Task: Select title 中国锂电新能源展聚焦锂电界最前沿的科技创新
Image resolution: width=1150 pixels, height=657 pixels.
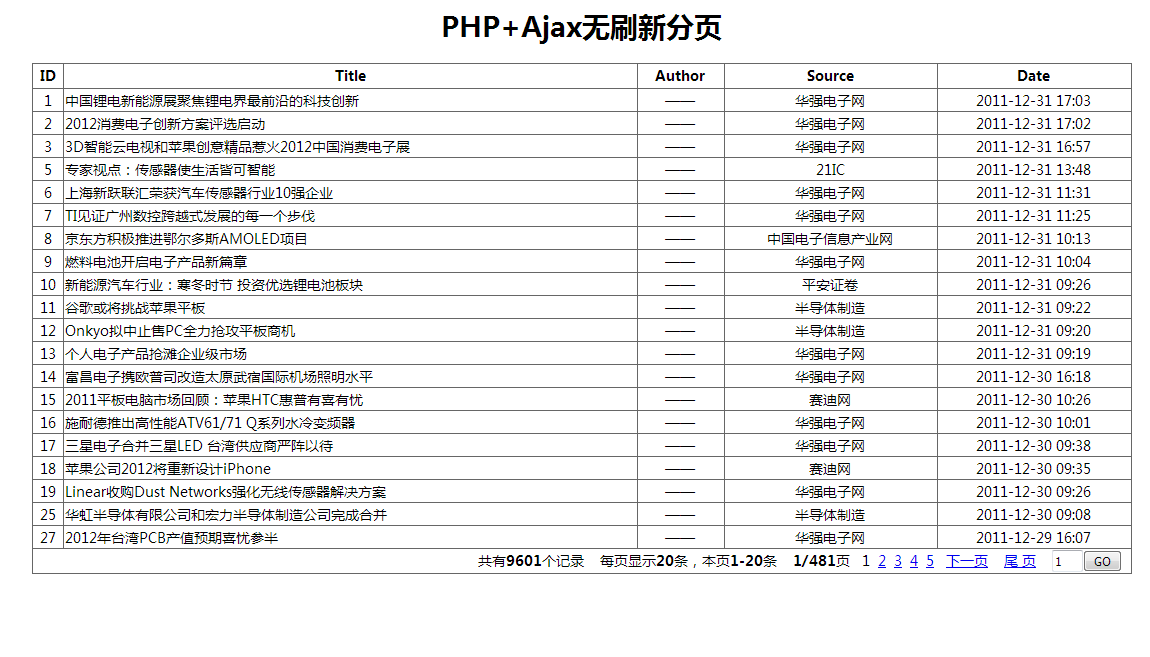Action: point(212,101)
